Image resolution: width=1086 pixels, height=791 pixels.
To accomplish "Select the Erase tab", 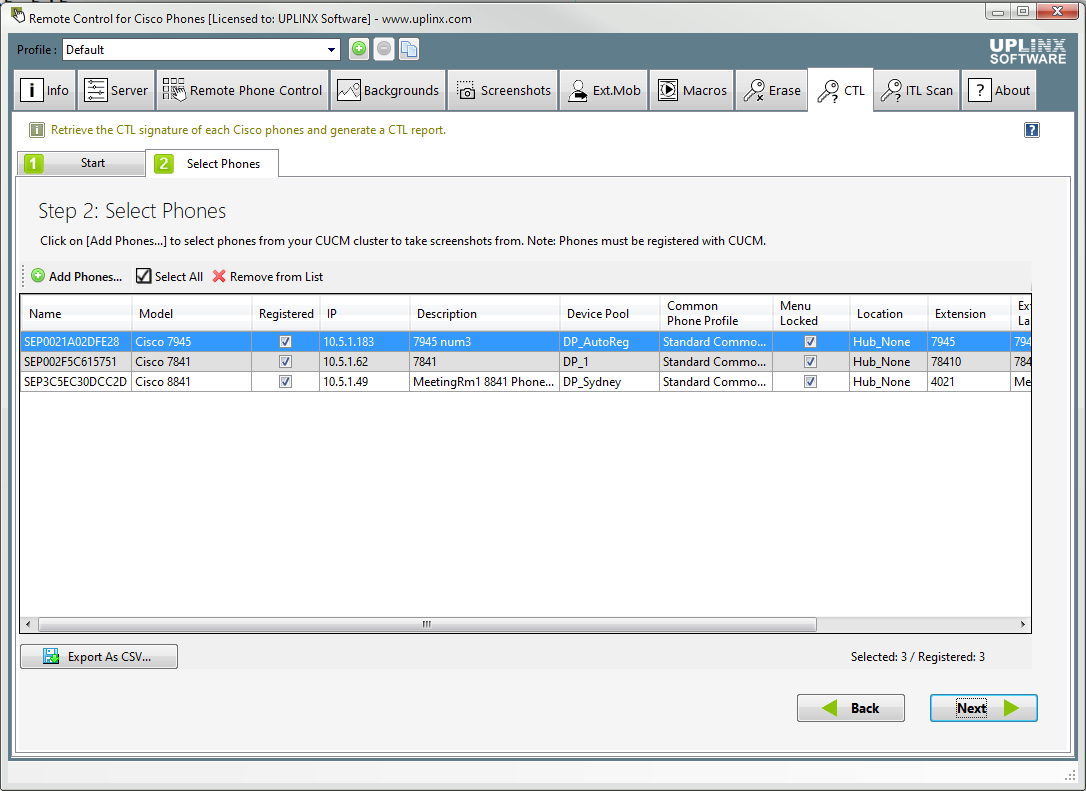I will tap(772, 90).
